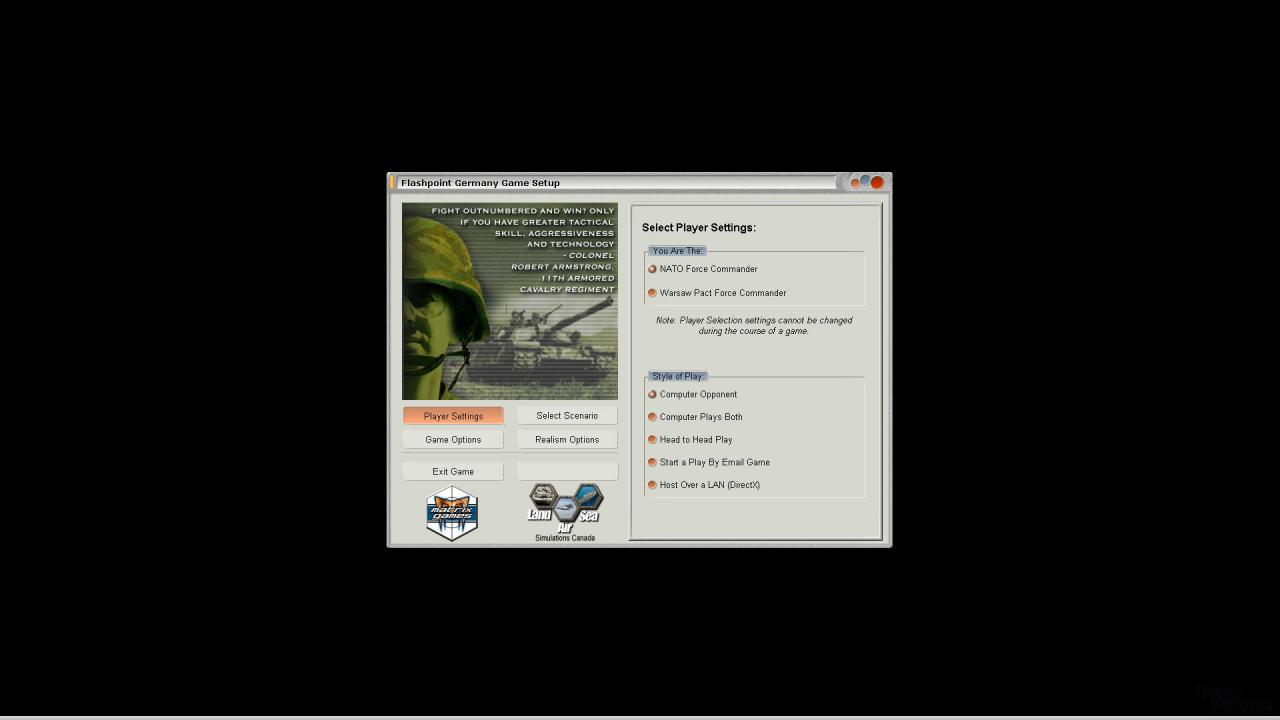1280x720 pixels.
Task: Open the Game Options page
Action: 453,440
